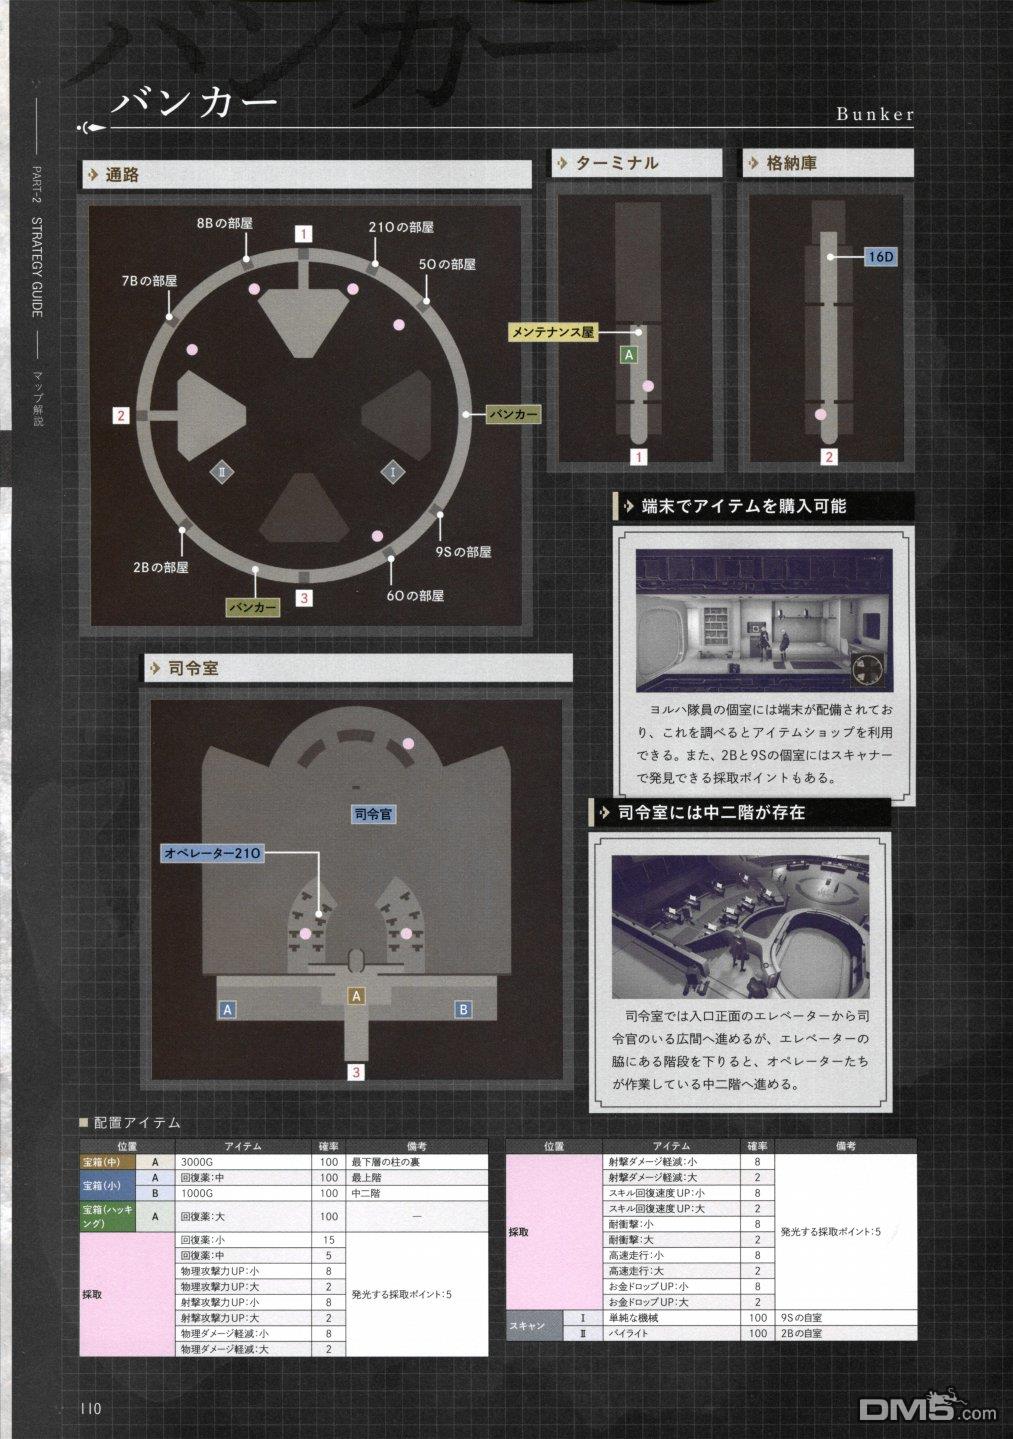
Task: Click exit marker 2 below the hangar map
Action: (828, 457)
